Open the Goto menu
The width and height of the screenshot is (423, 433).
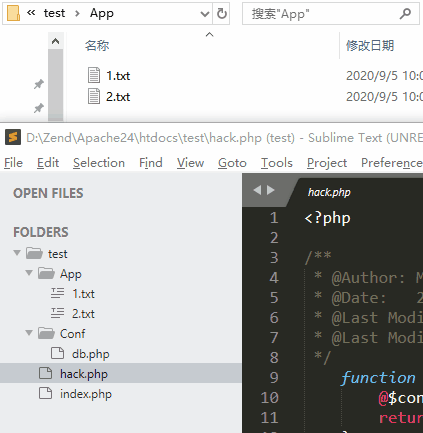tap(232, 163)
